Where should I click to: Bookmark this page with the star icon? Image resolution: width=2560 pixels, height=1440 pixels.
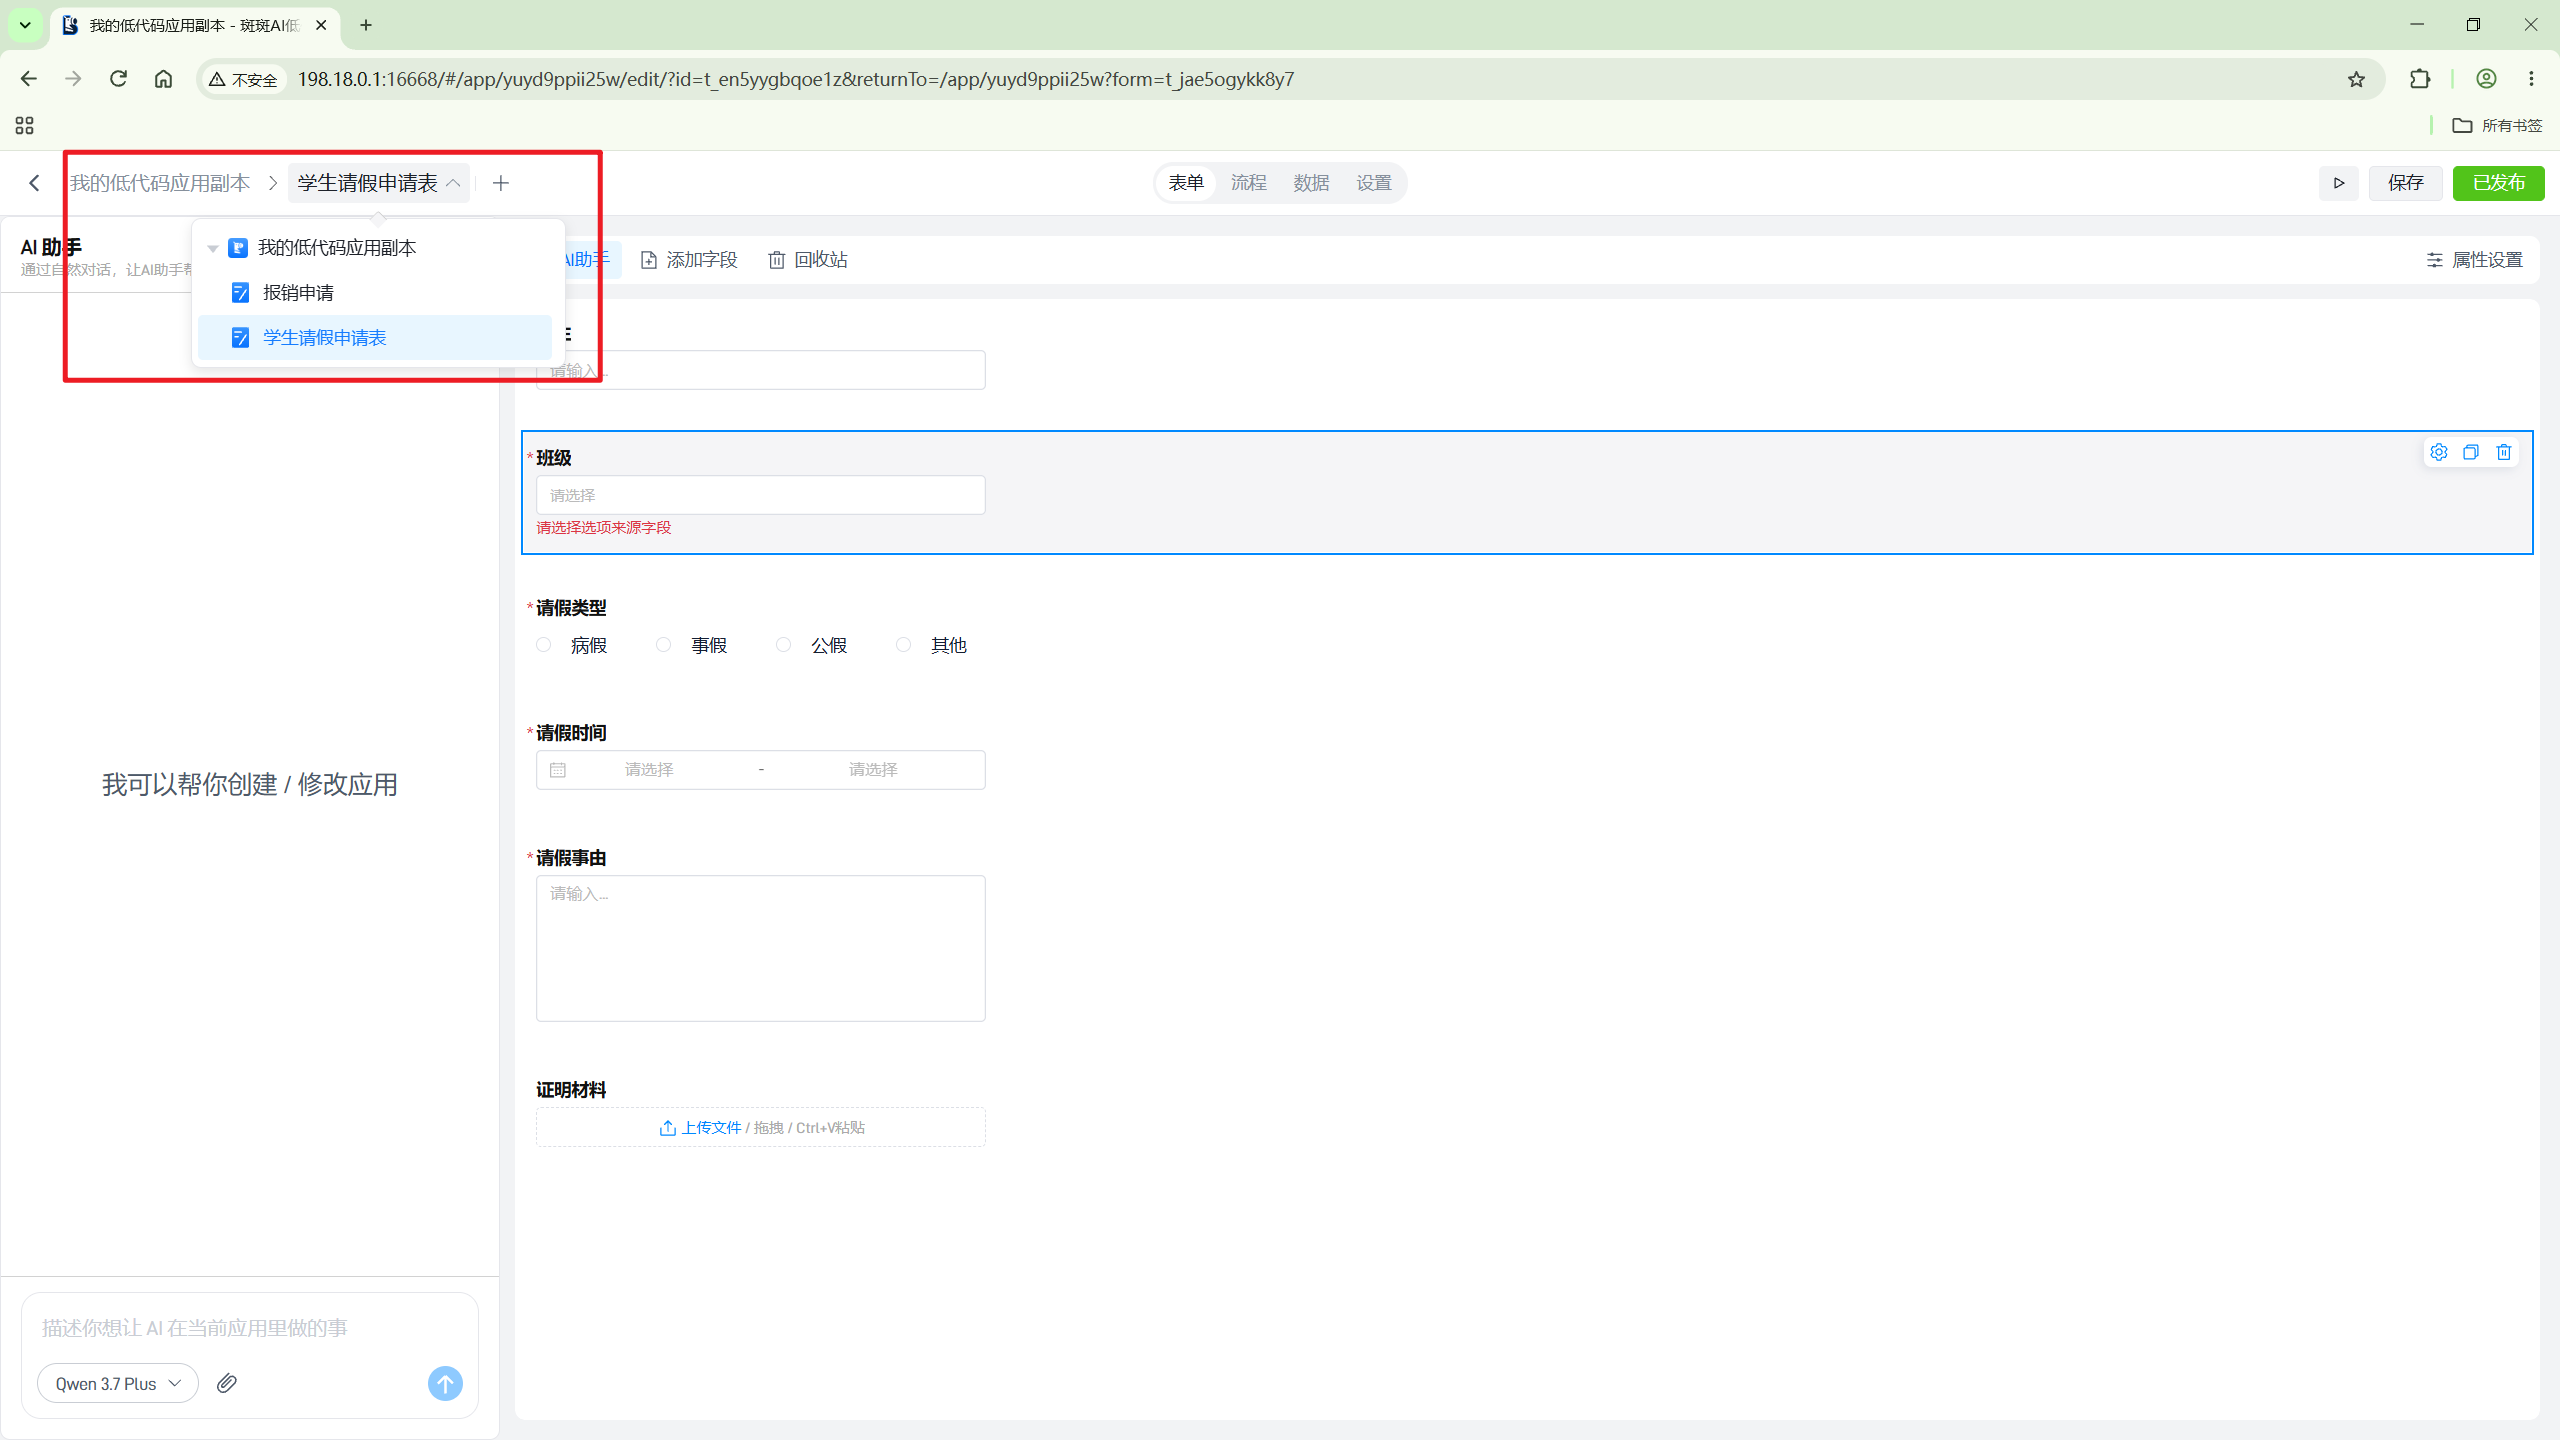point(2357,79)
